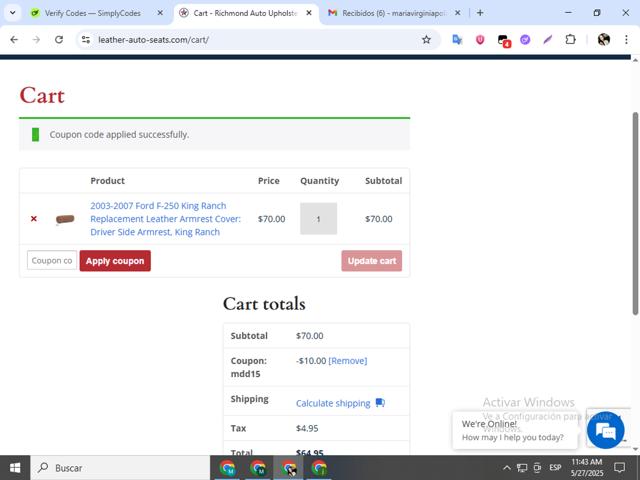Open the clock showing 11:43 AM
The image size is (640, 480).
(587, 468)
